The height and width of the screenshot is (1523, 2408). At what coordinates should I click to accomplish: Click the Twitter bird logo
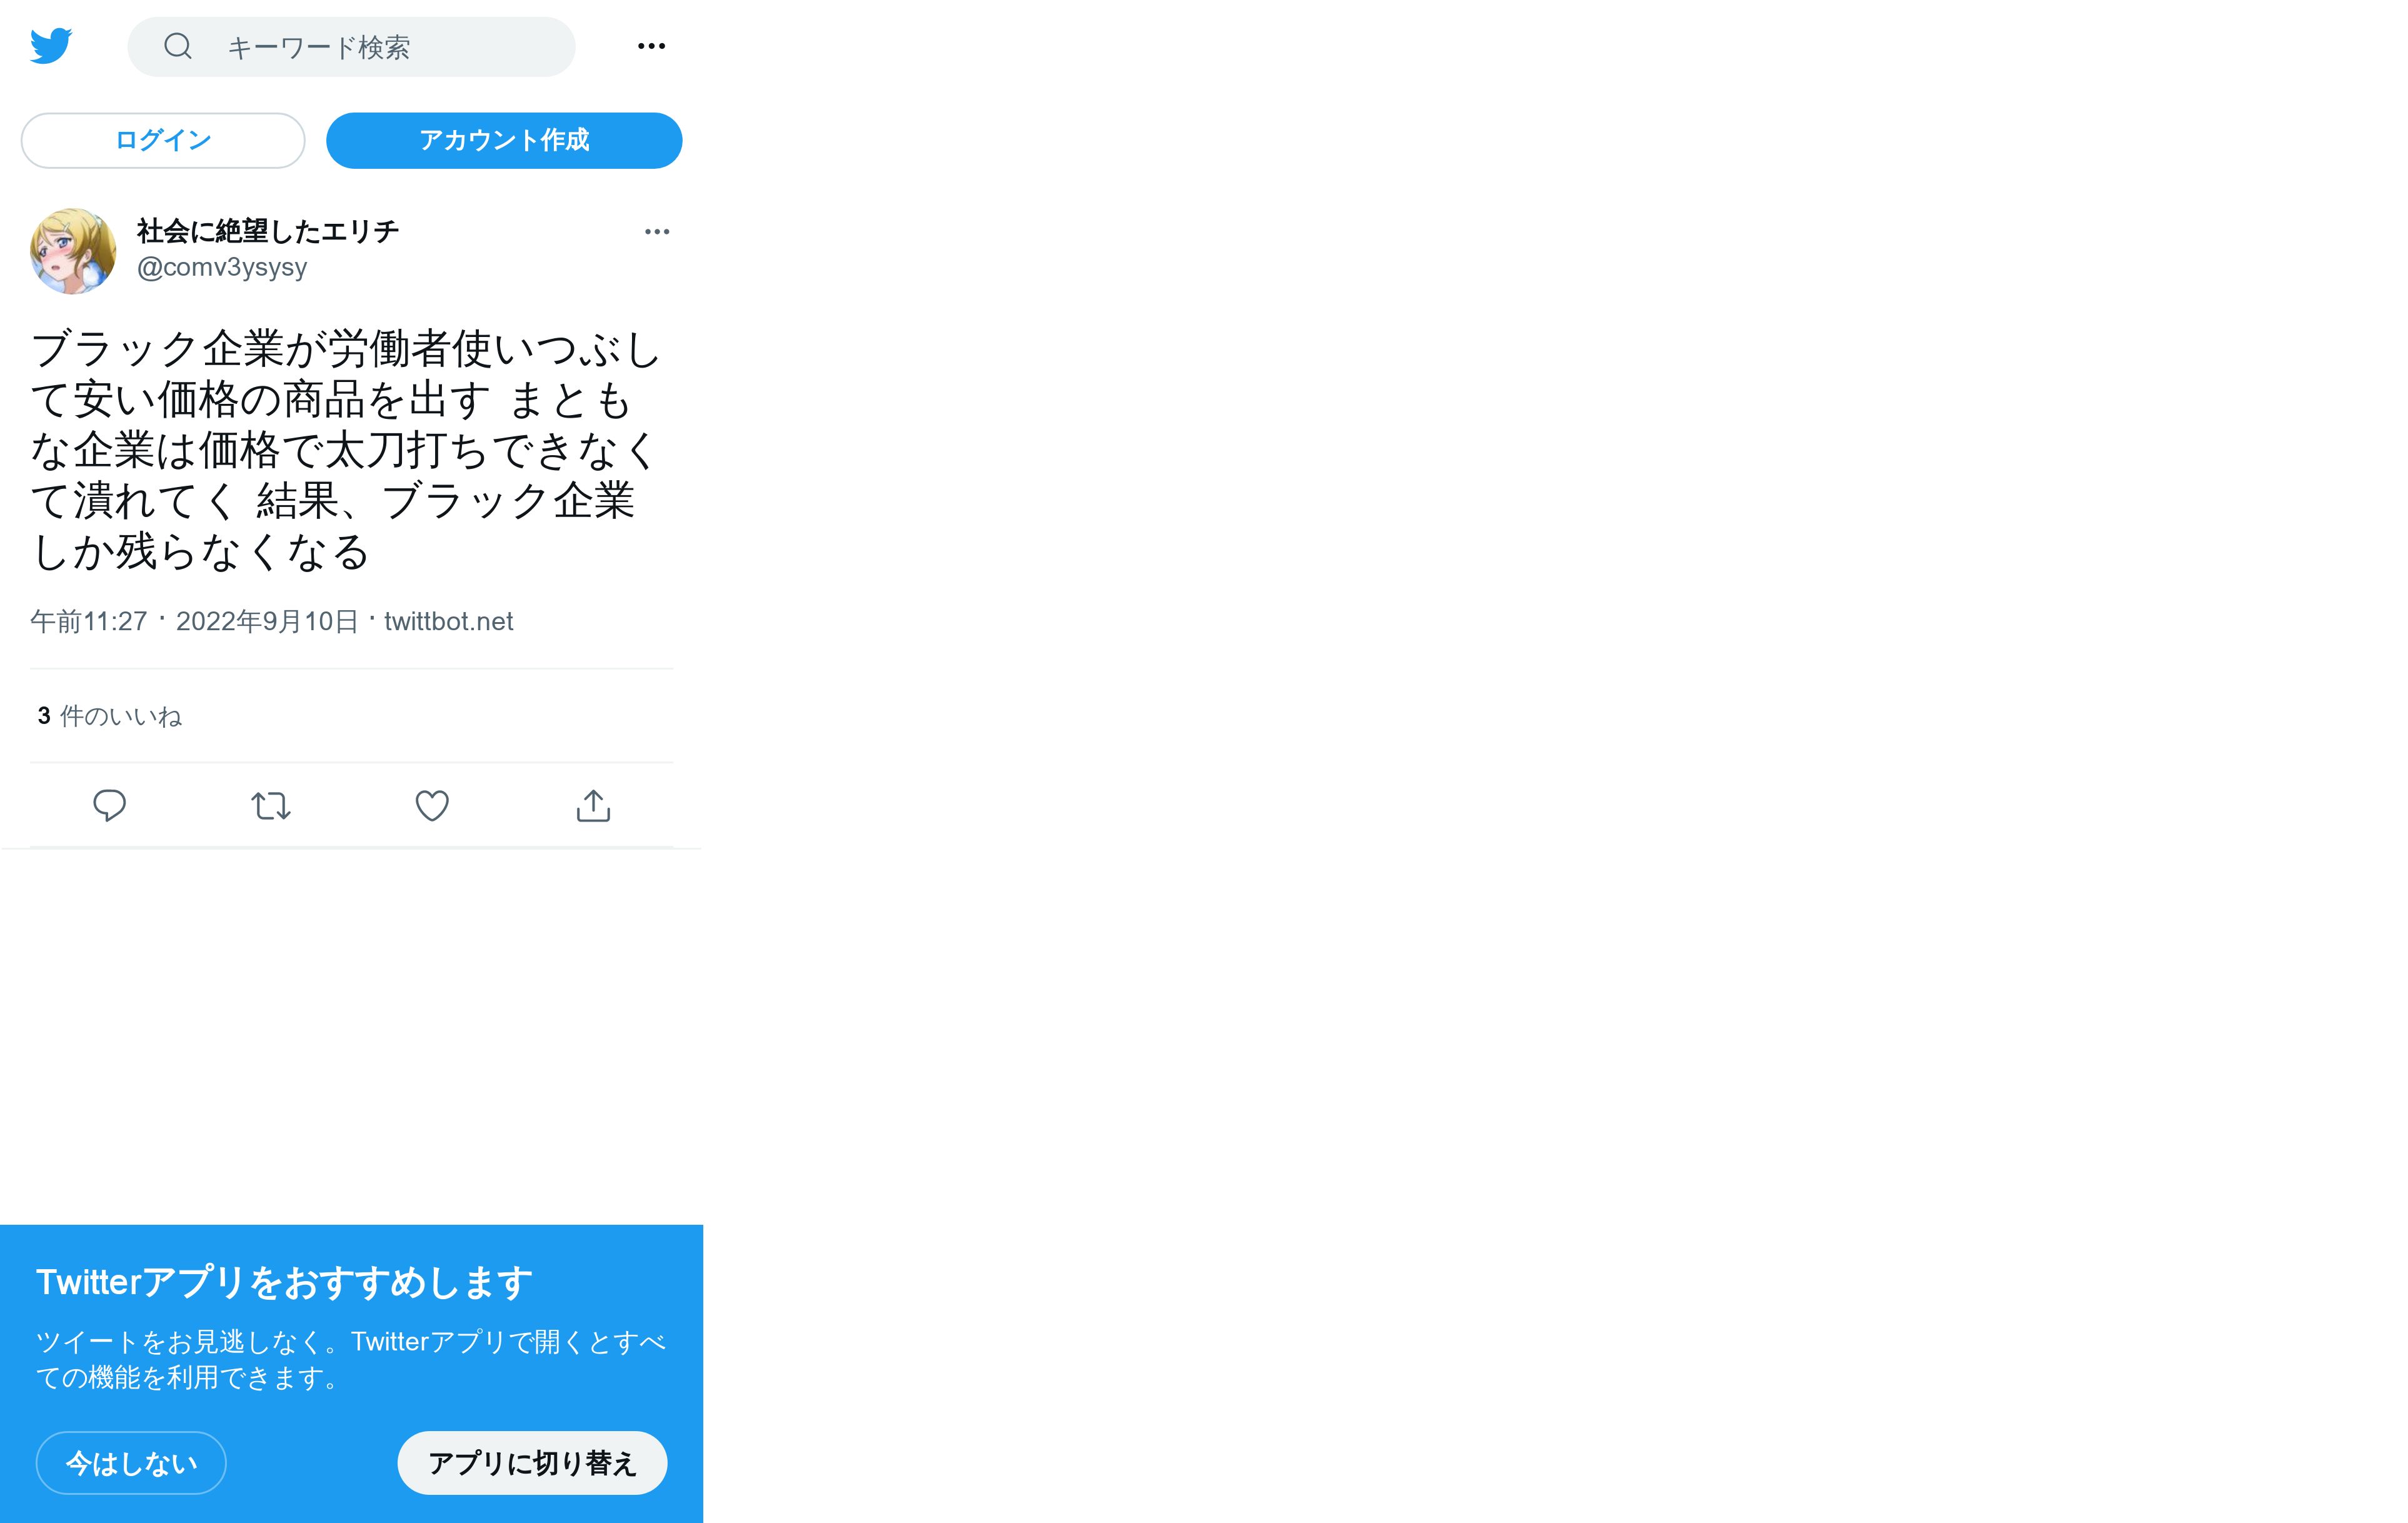(51, 46)
